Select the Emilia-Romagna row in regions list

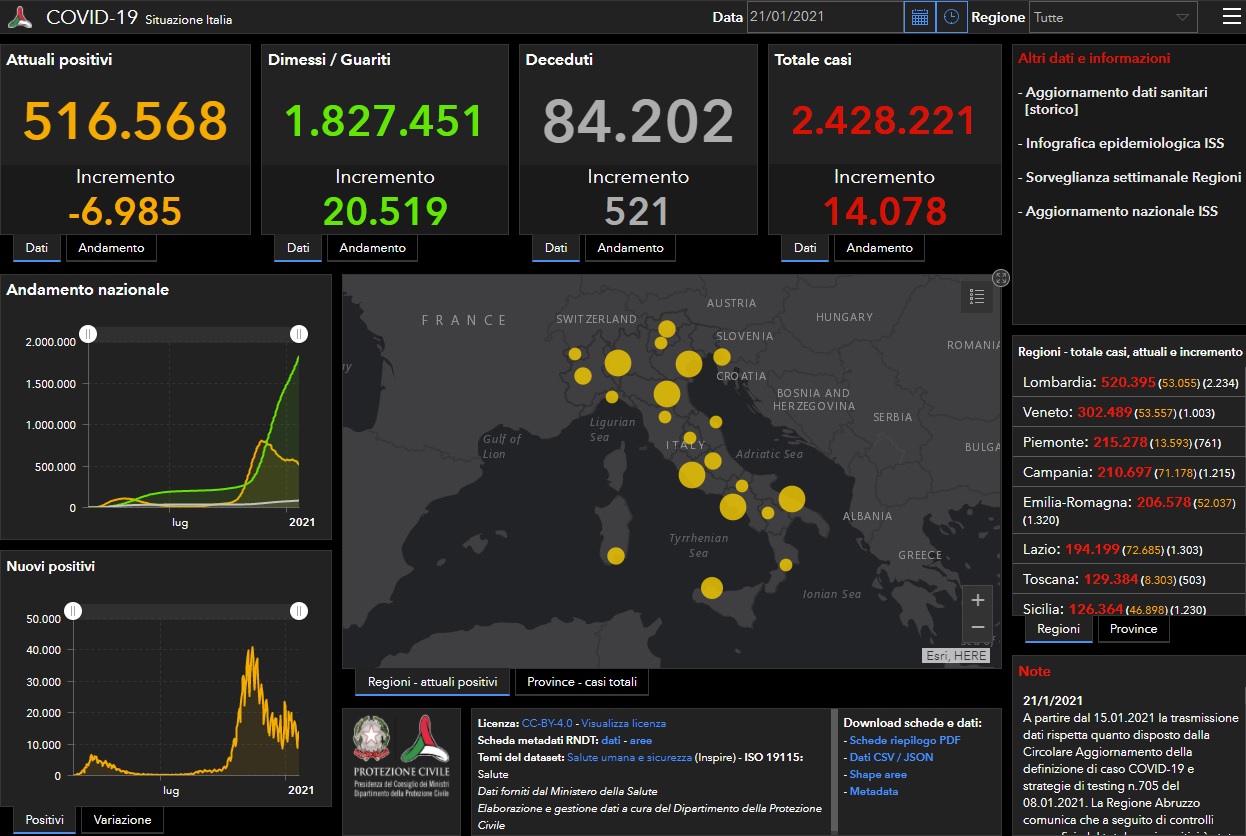tap(1129, 510)
